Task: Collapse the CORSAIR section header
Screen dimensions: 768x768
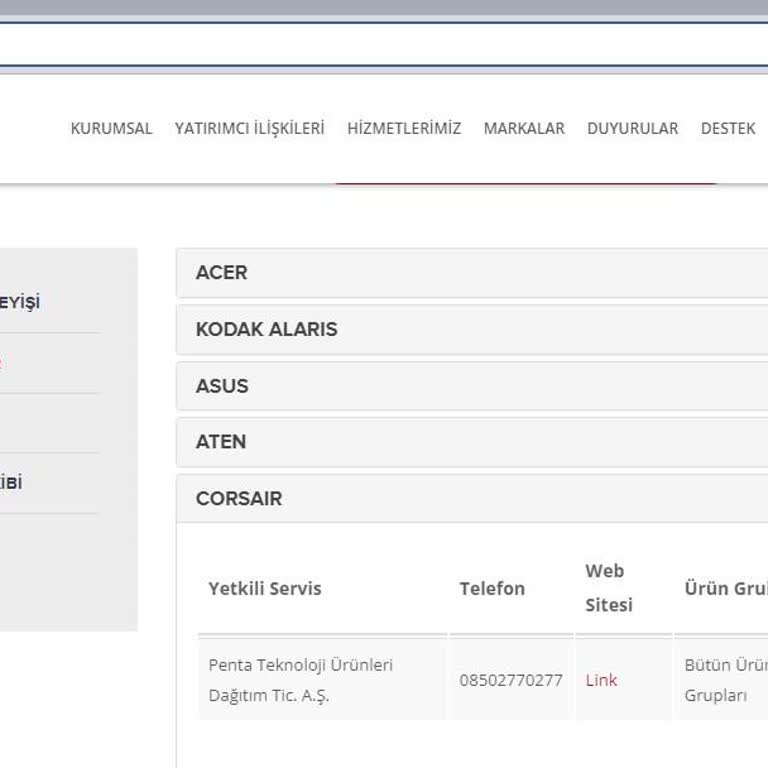Action: [472, 499]
